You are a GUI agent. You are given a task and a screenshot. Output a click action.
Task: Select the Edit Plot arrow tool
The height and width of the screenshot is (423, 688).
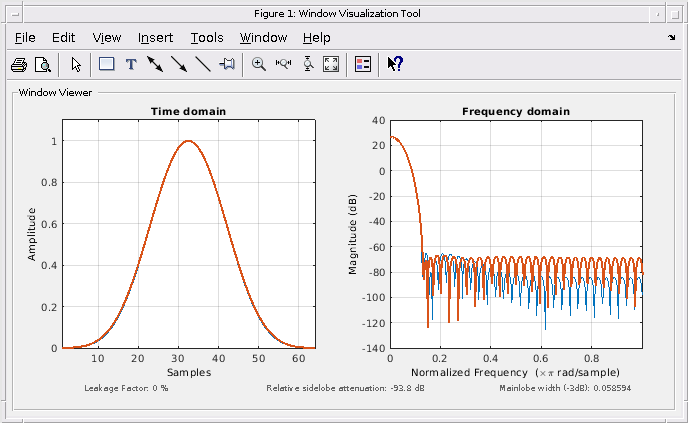pyautogui.click(x=76, y=65)
